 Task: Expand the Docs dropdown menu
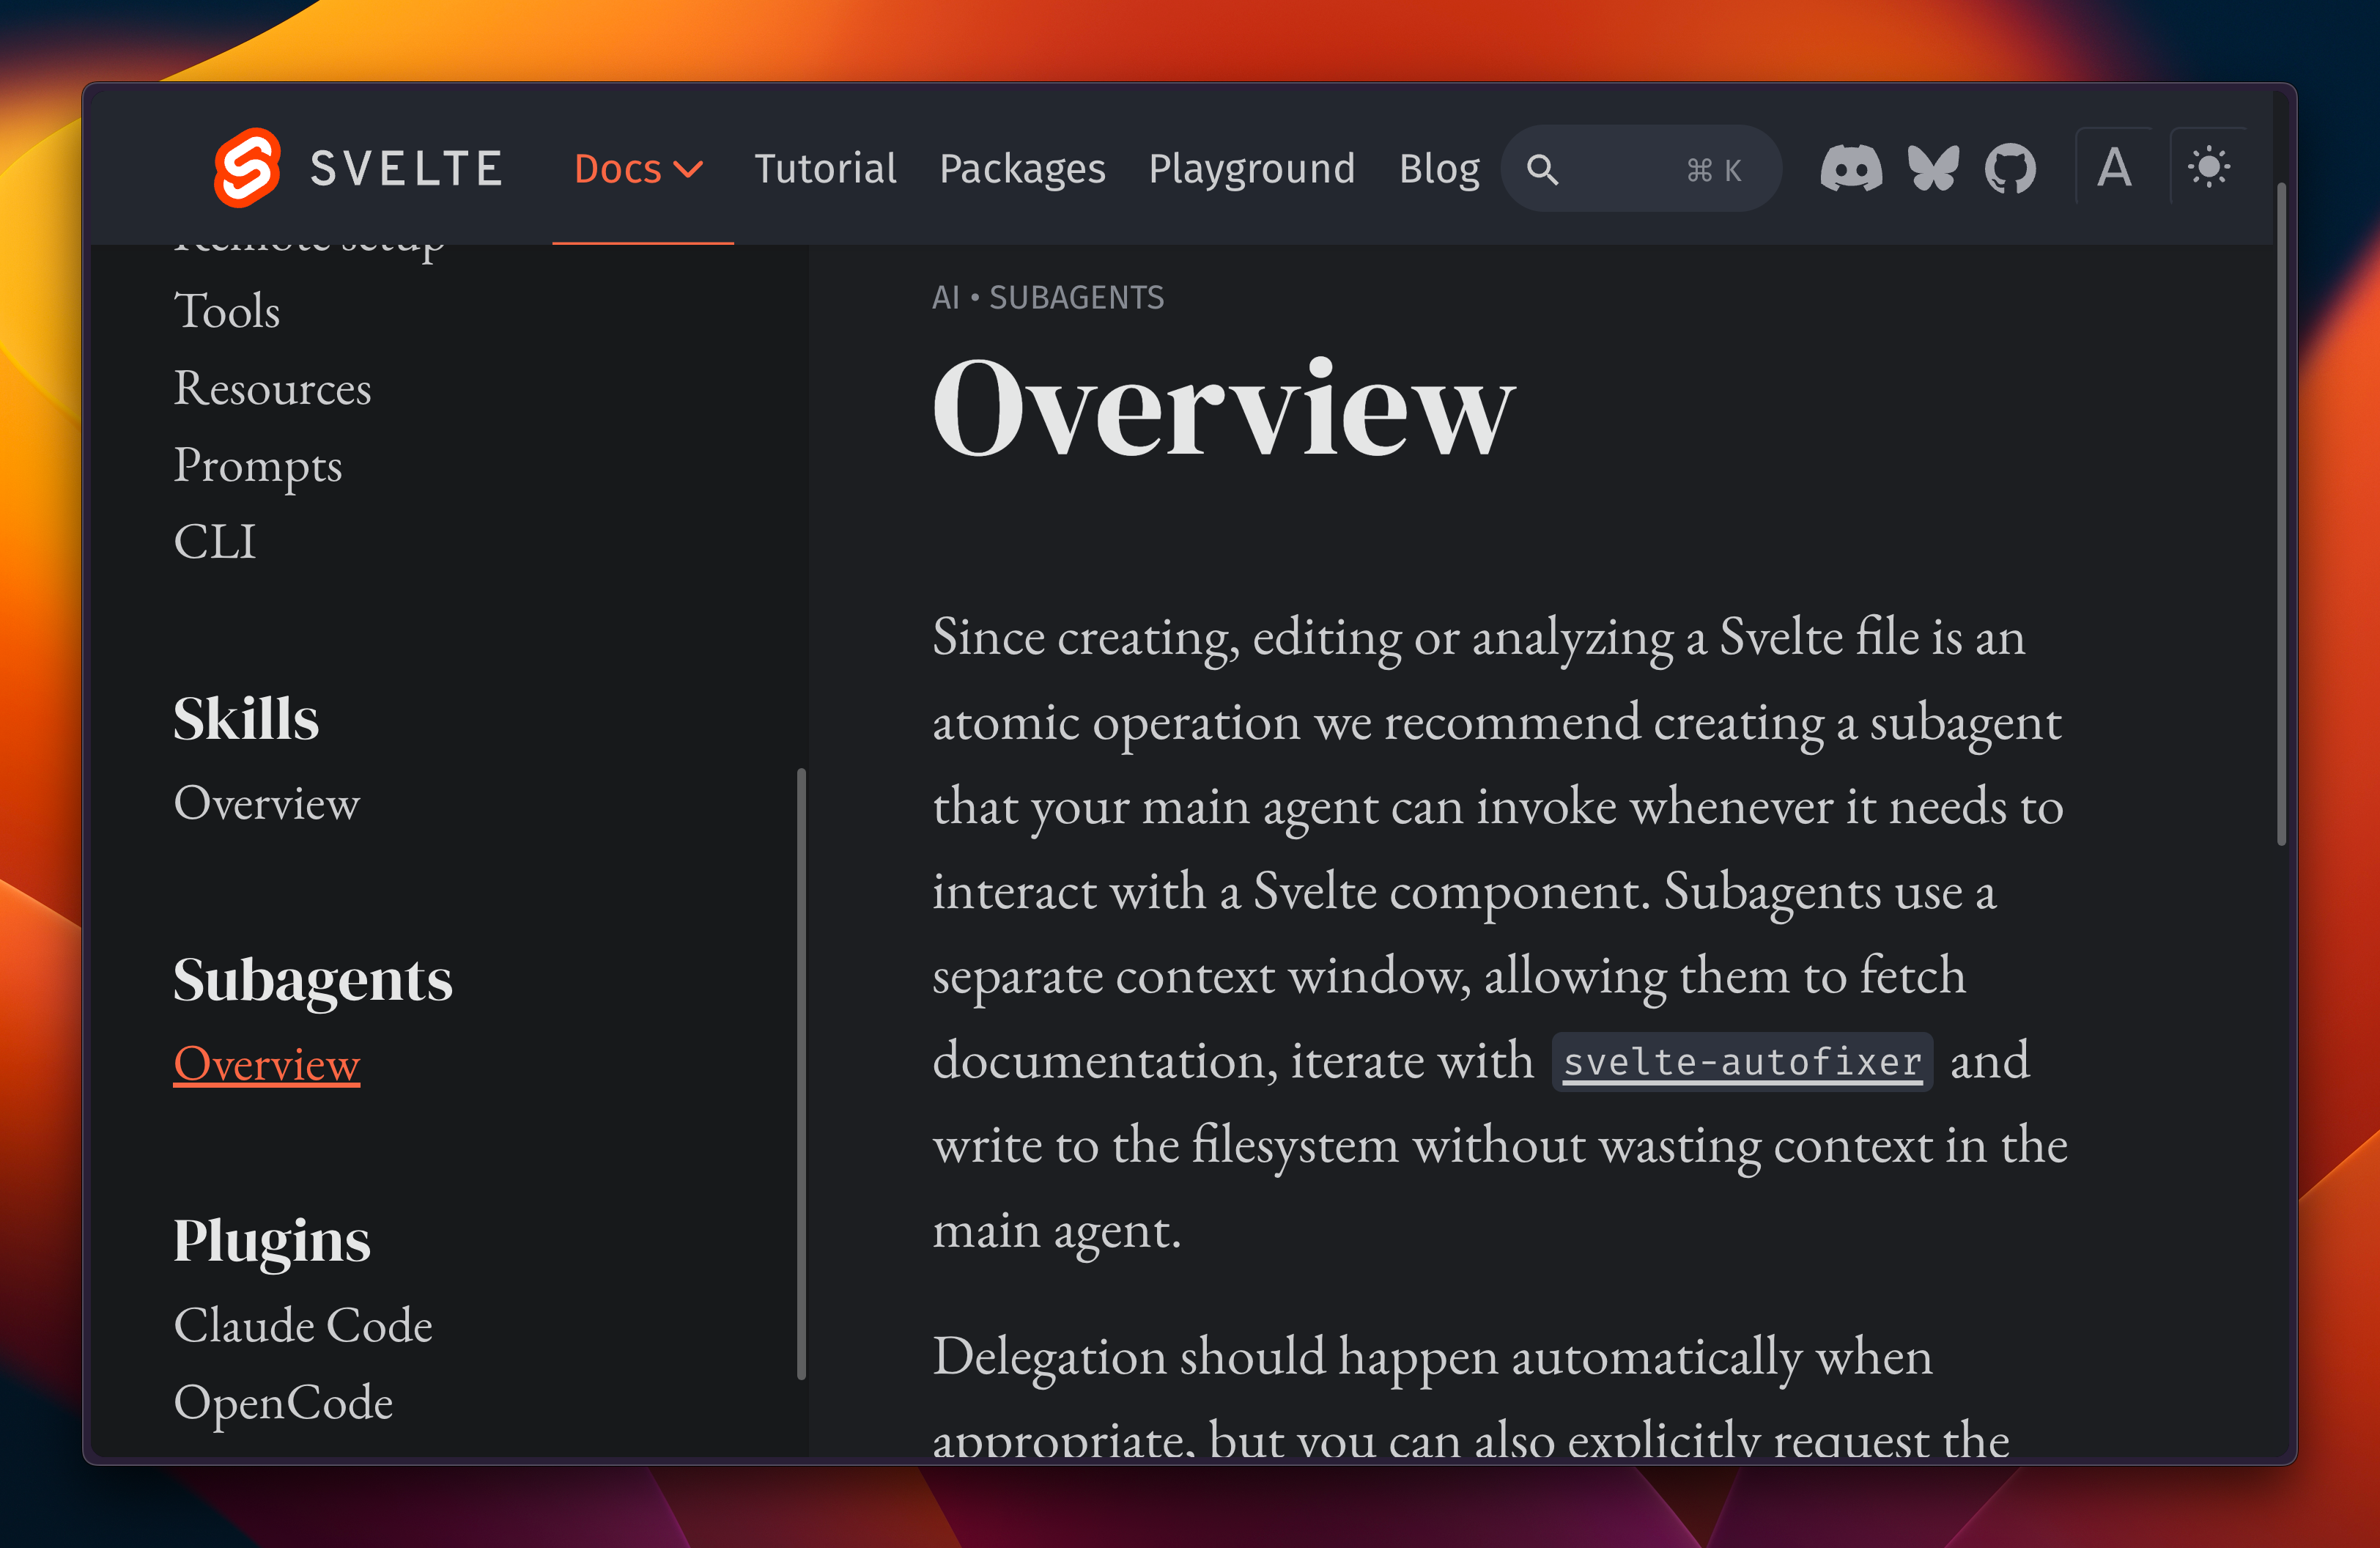click(x=639, y=168)
